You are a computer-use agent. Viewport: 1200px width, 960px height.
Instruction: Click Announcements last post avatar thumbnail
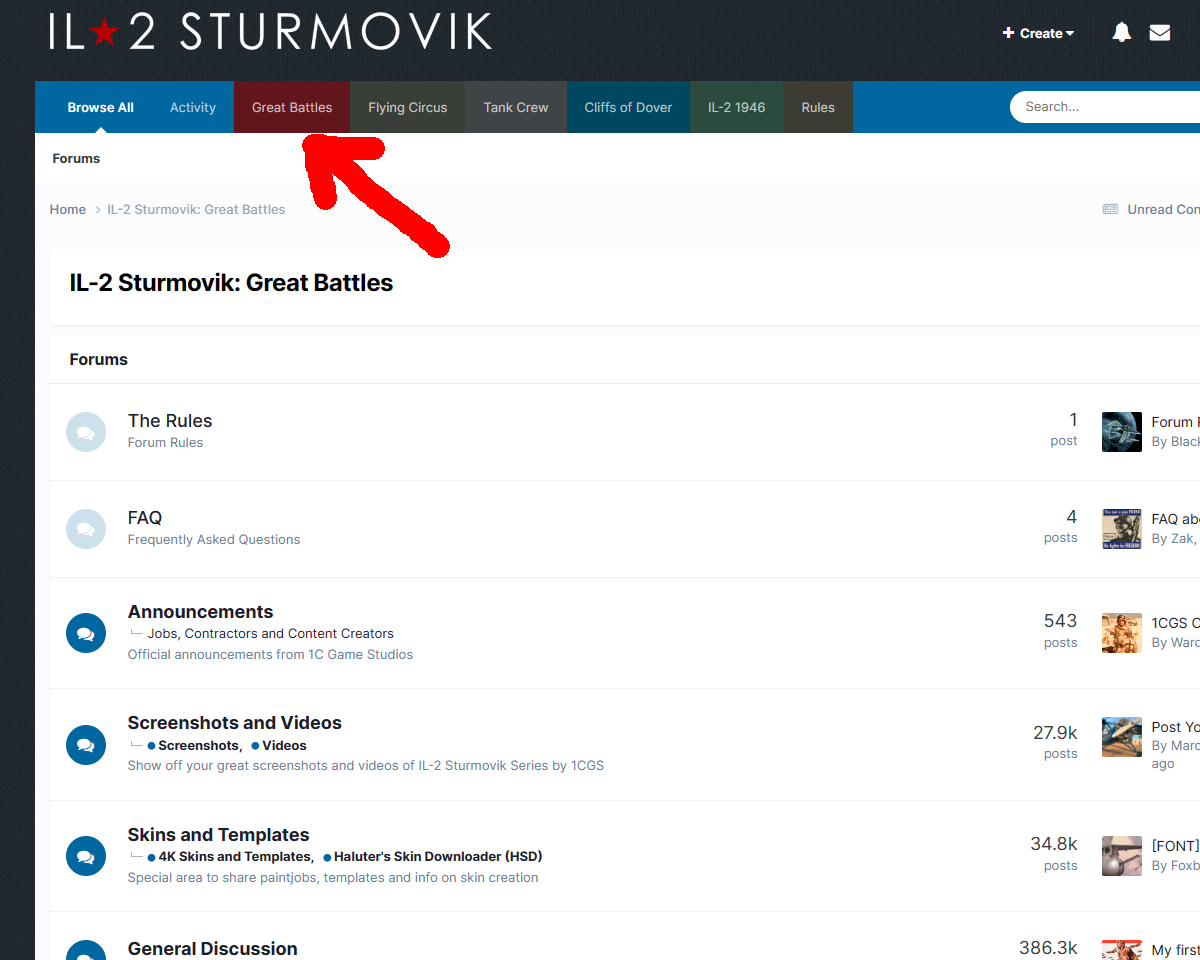point(1122,633)
